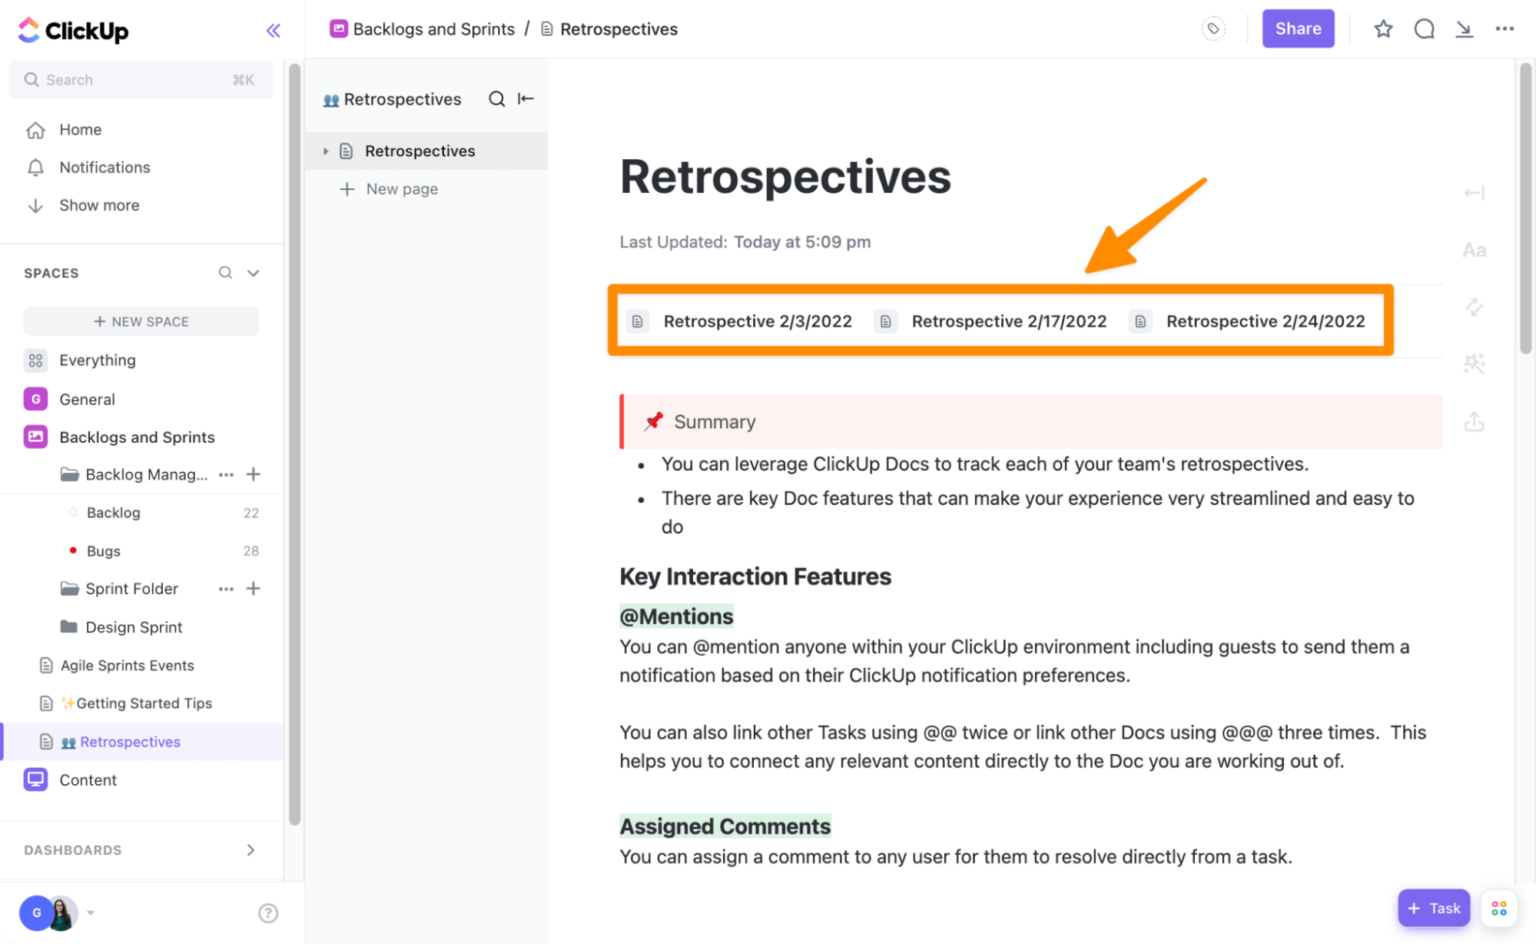Open the AI magic wand icon on right panel
The width and height of the screenshot is (1536, 944).
point(1474,362)
